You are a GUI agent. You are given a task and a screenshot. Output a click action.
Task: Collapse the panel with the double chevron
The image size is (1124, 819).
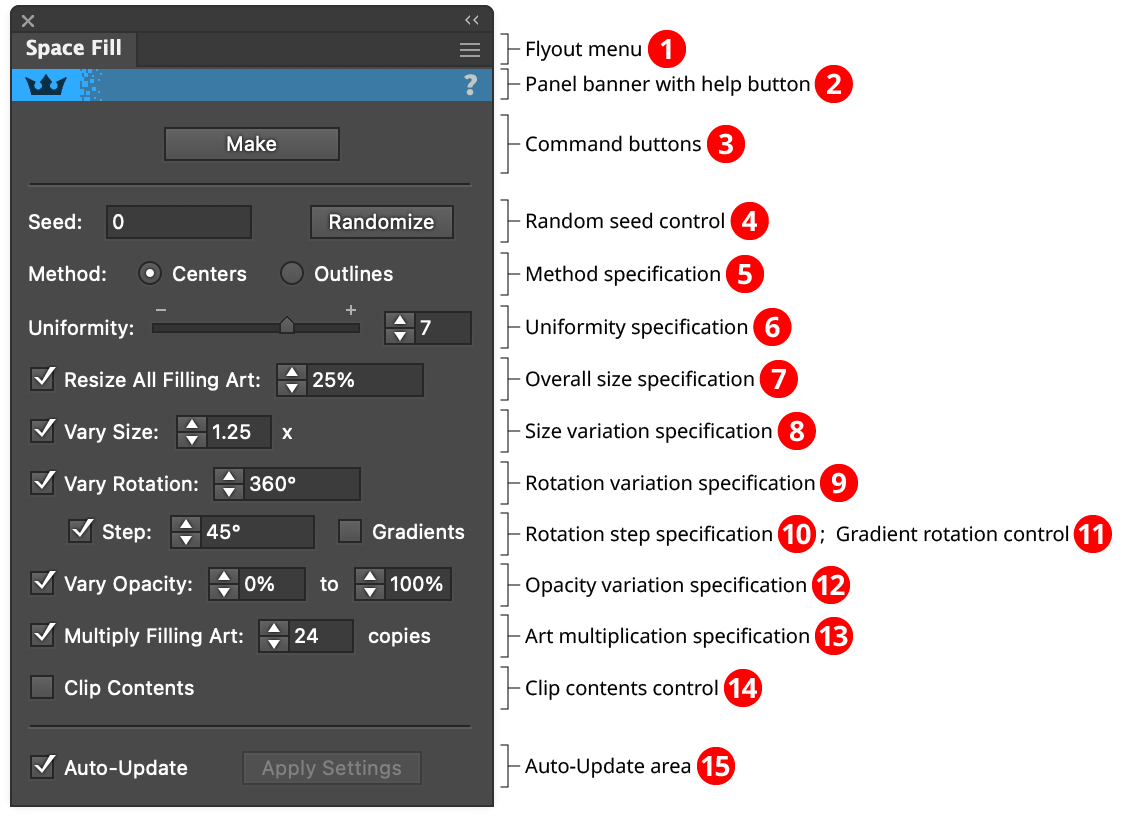pos(471,19)
